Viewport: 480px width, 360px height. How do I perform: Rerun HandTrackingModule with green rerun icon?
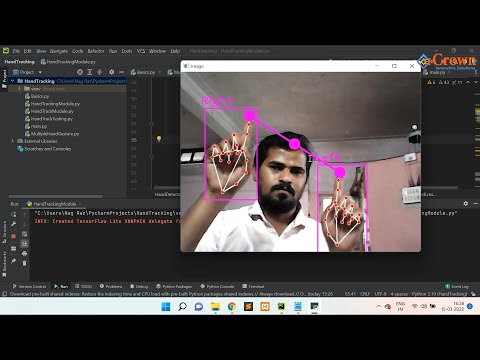(13, 214)
